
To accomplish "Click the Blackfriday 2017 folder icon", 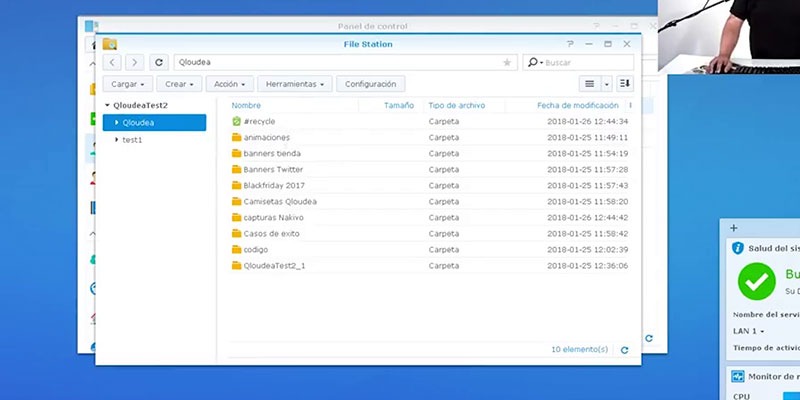I will point(236,185).
